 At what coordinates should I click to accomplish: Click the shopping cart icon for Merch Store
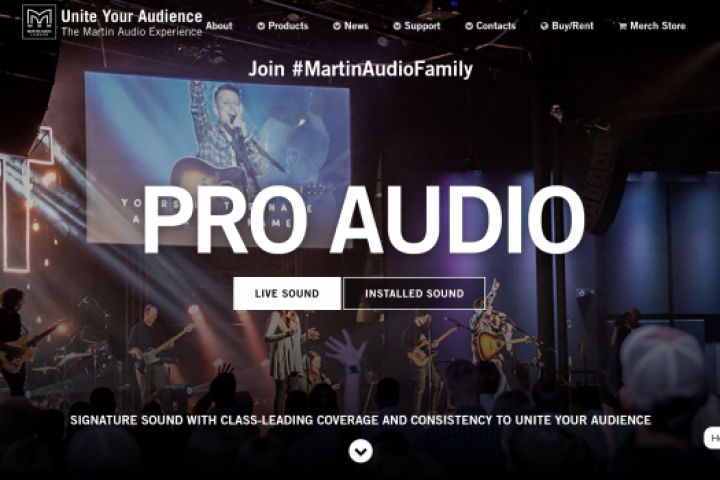point(623,26)
